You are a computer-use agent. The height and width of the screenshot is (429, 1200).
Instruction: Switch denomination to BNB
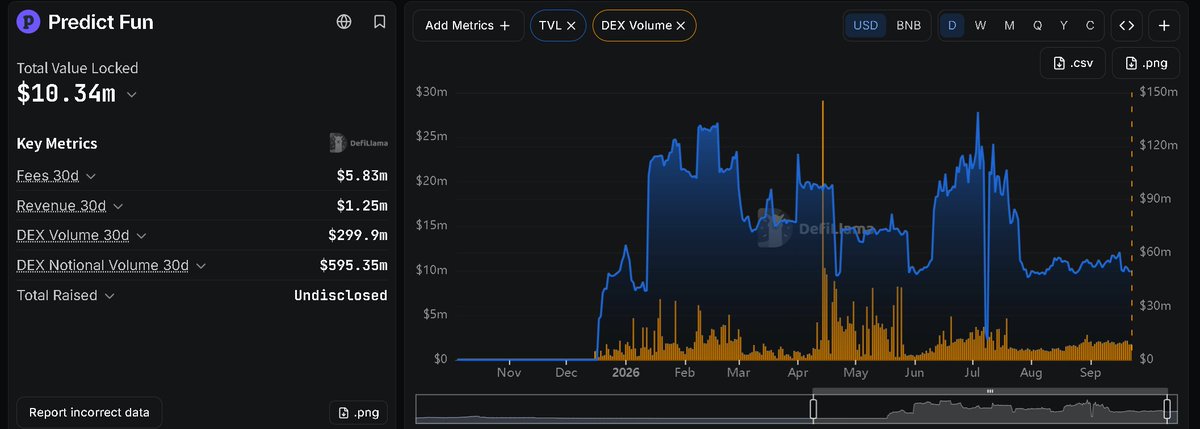[x=909, y=25]
